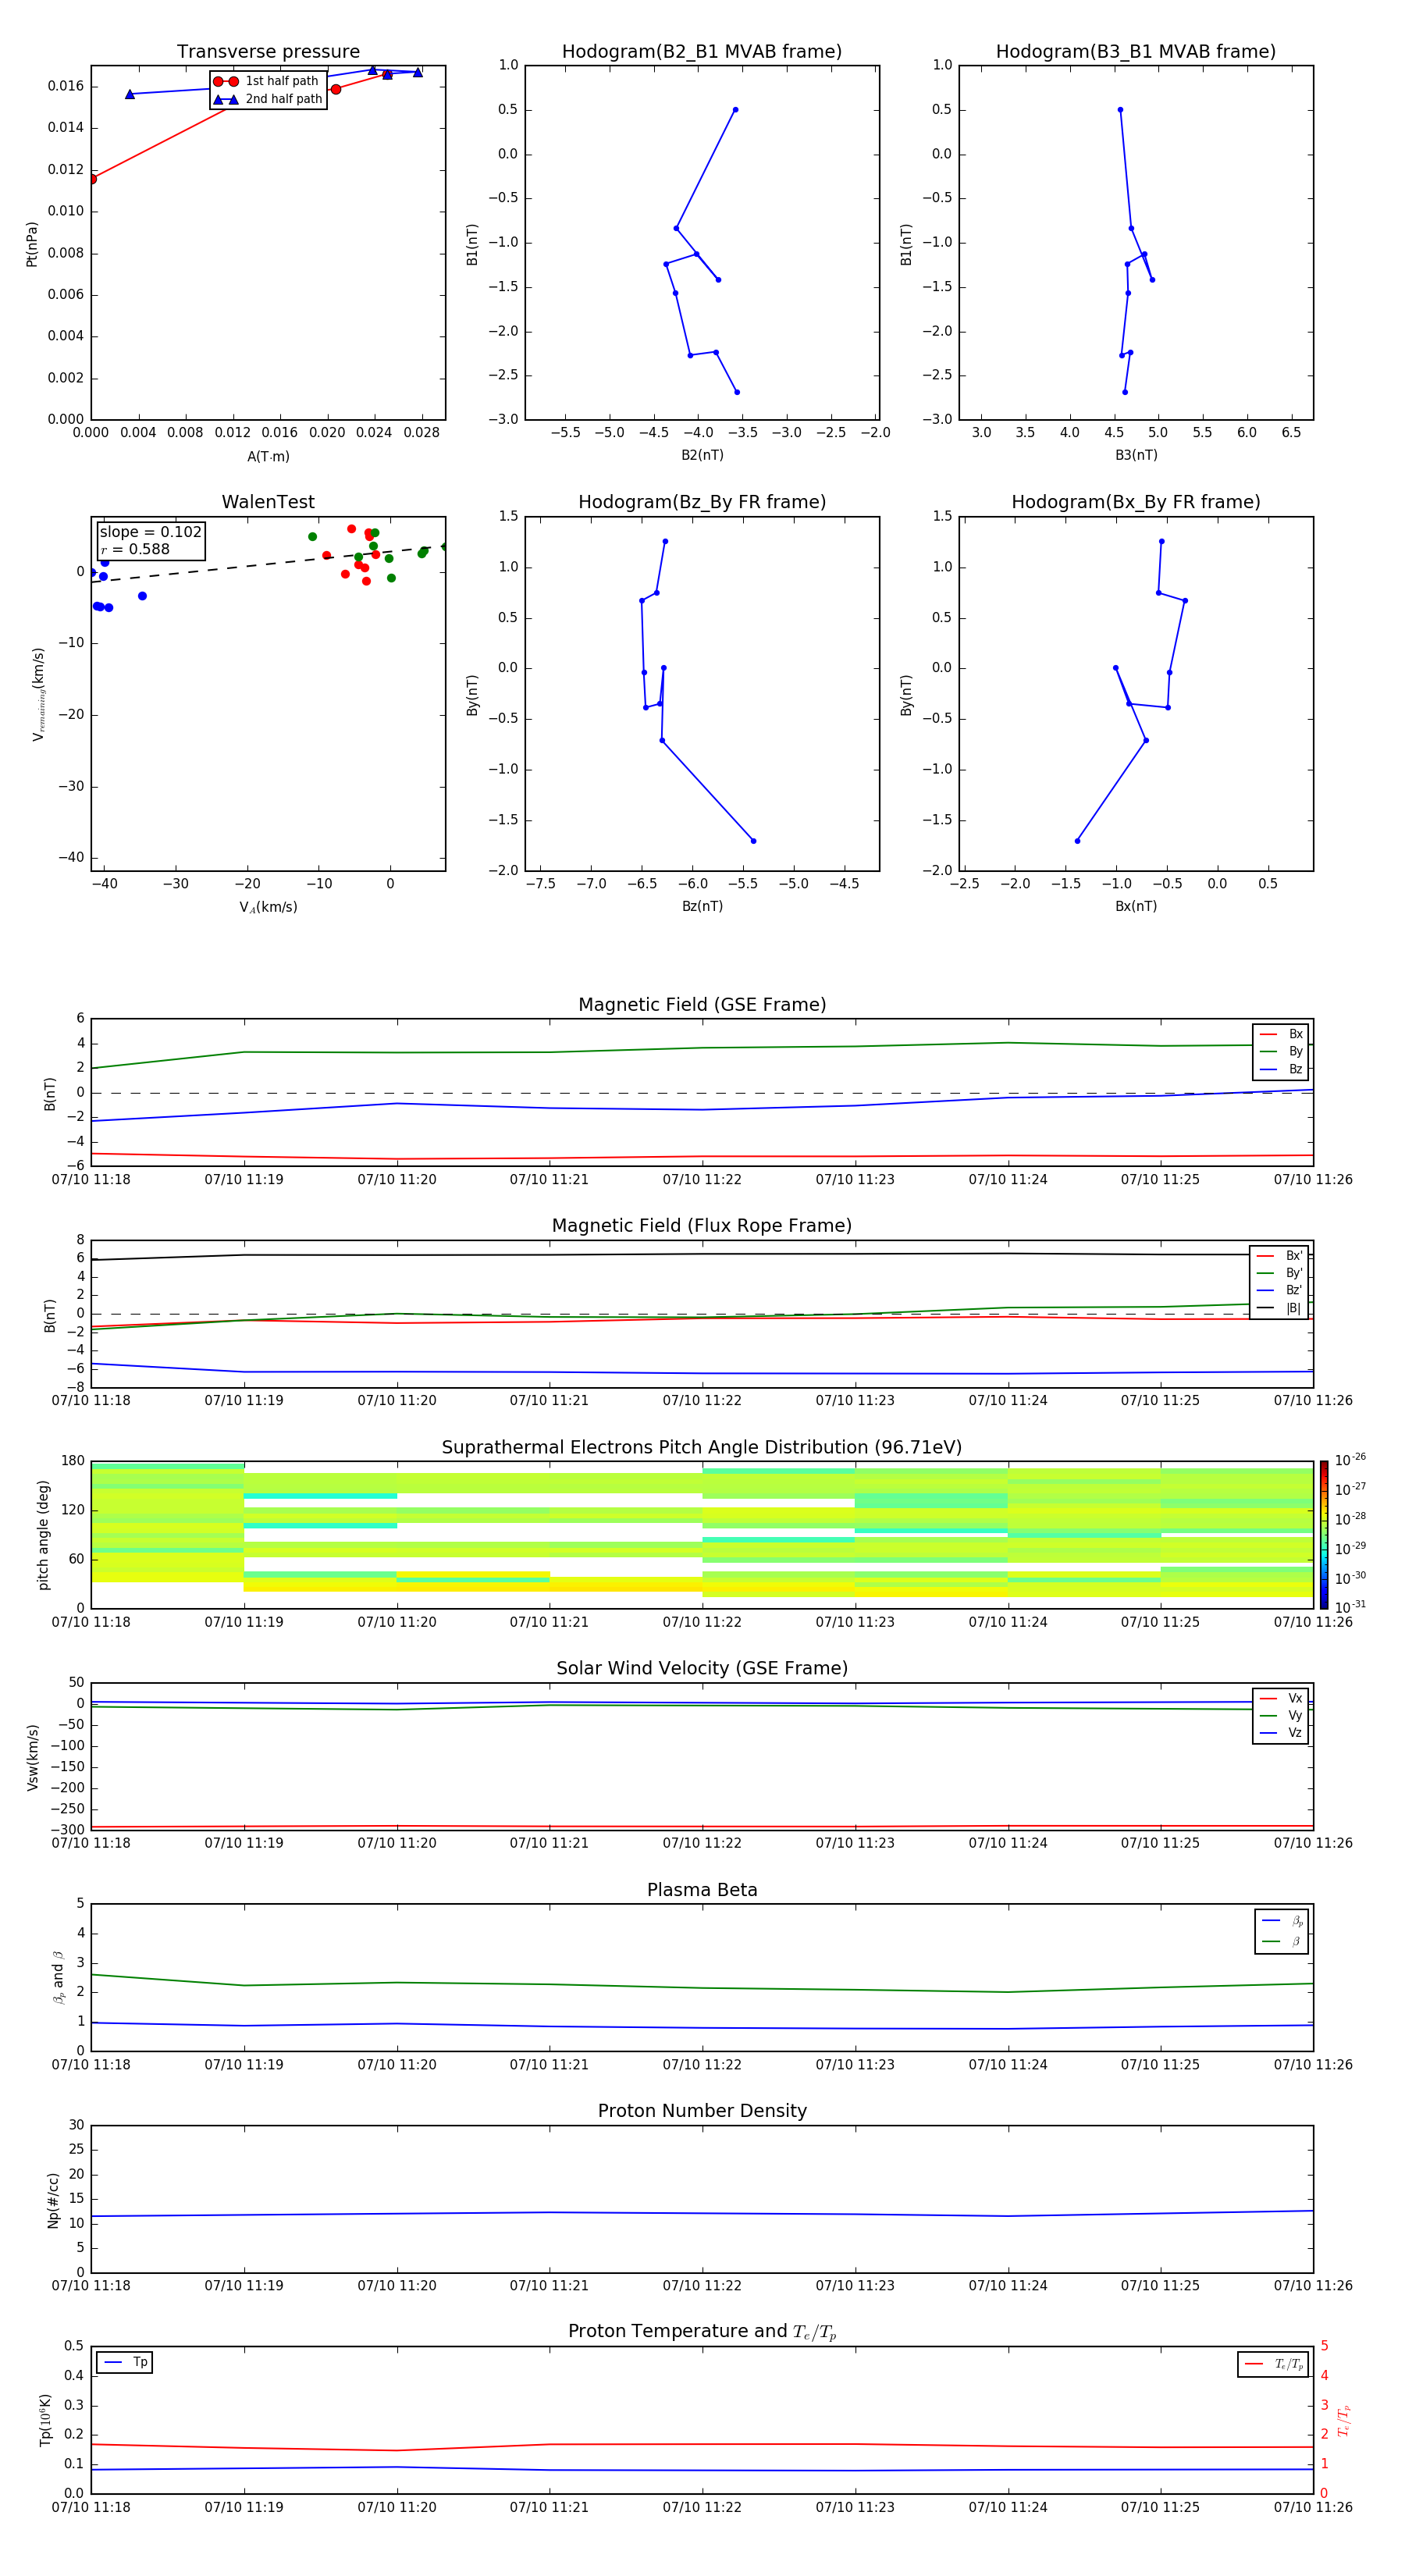Select 'By' in the GSE magnetic field legend

point(1281,1052)
